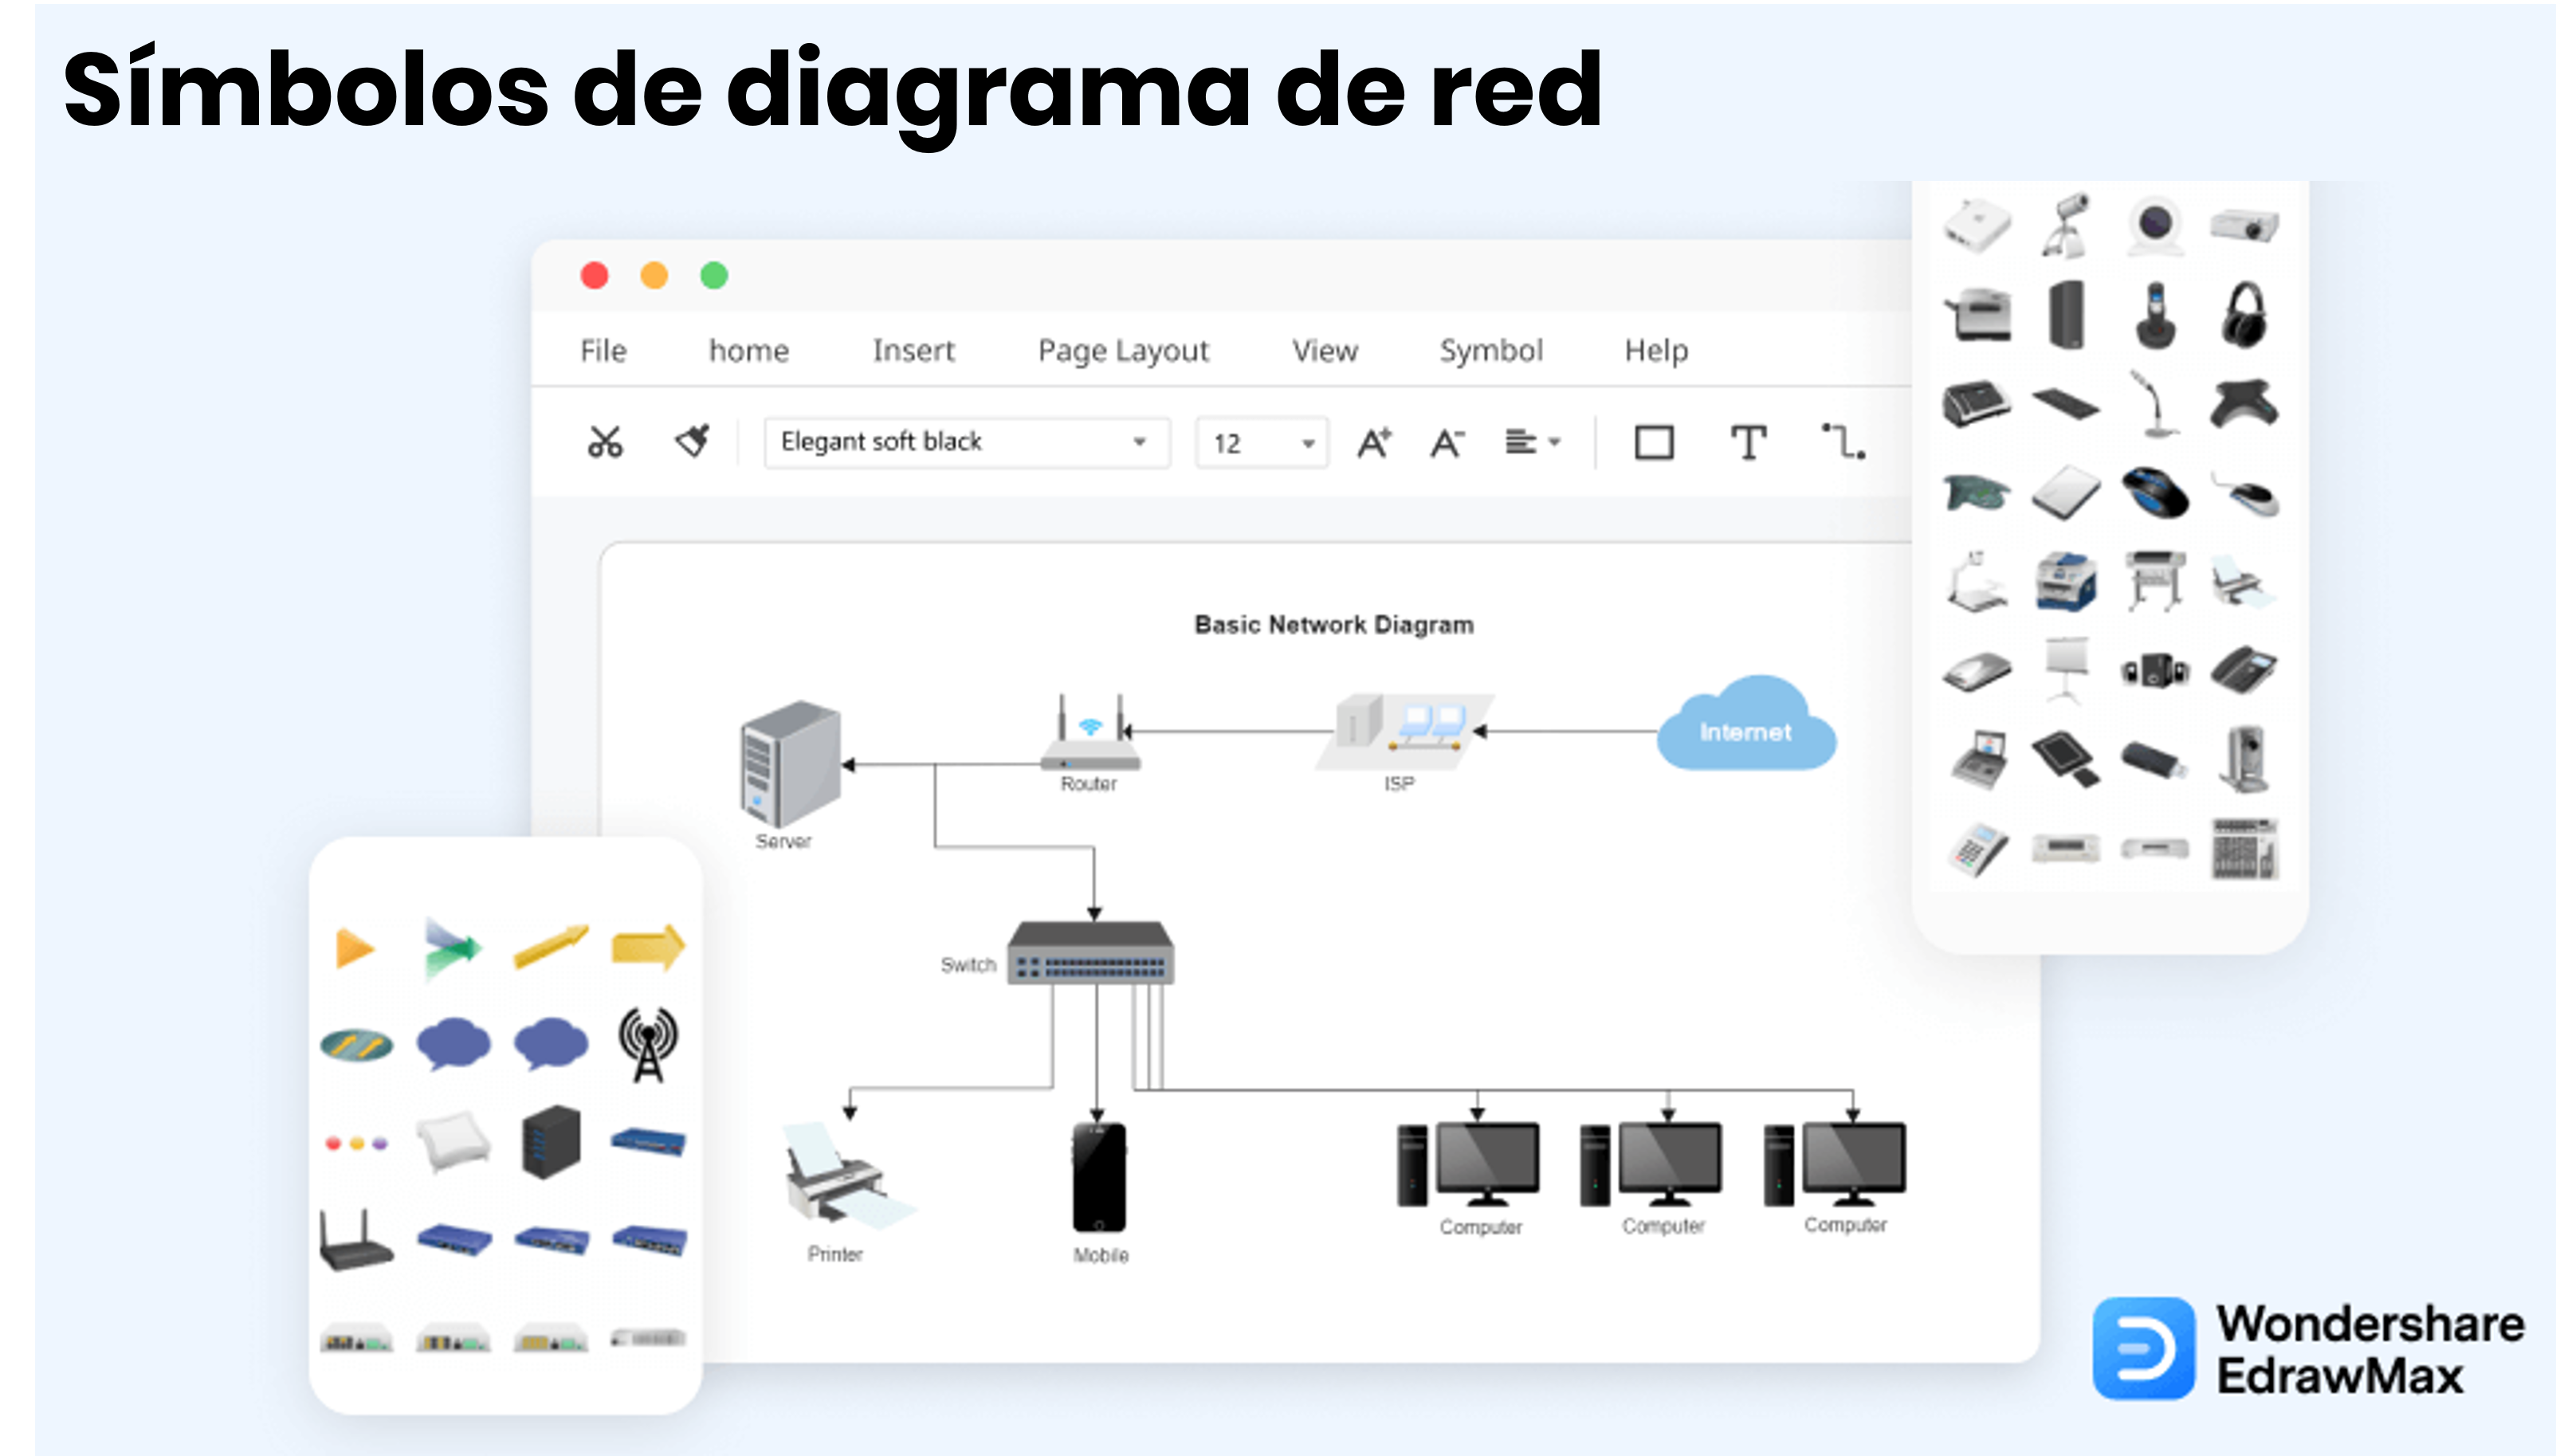This screenshot has width=2556, height=1456.
Task: Click the scissors cut icon
Action: (605, 442)
